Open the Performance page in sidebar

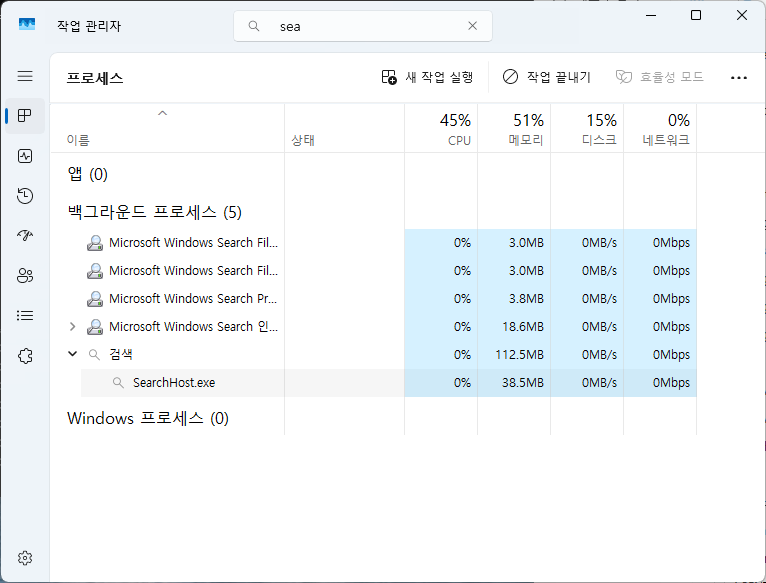coord(25,156)
